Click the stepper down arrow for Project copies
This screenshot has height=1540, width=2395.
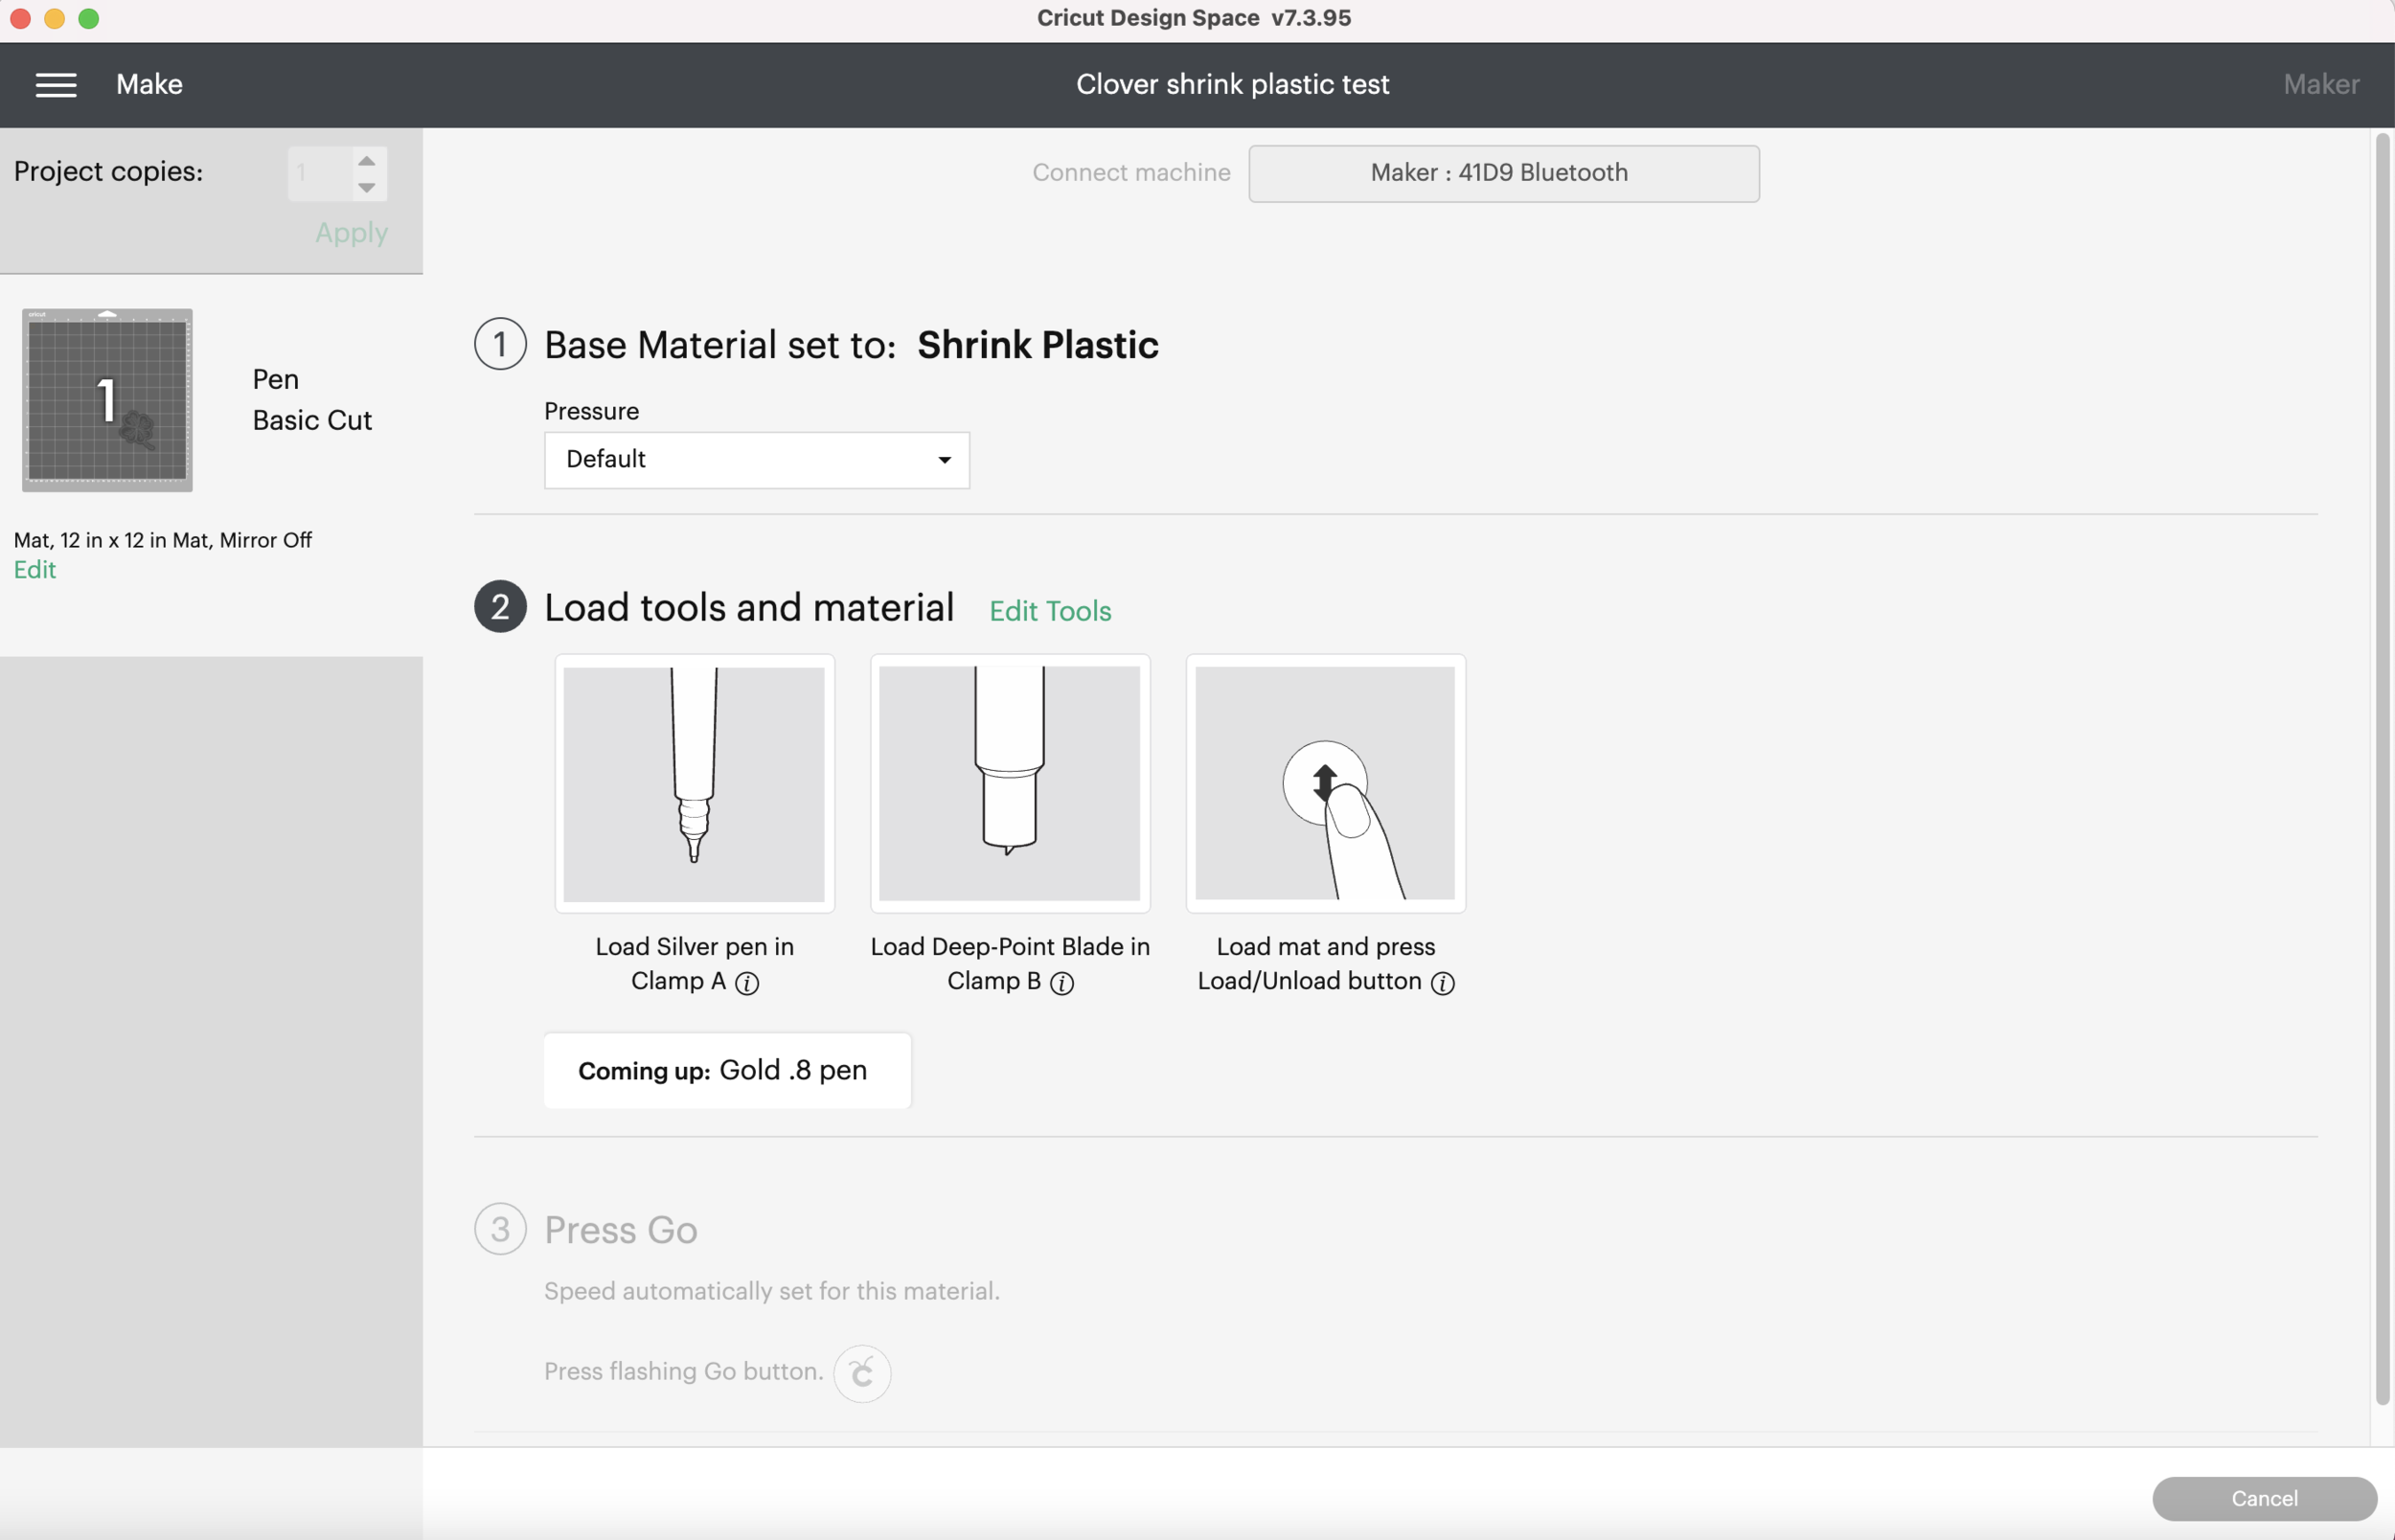pyautogui.click(x=367, y=185)
